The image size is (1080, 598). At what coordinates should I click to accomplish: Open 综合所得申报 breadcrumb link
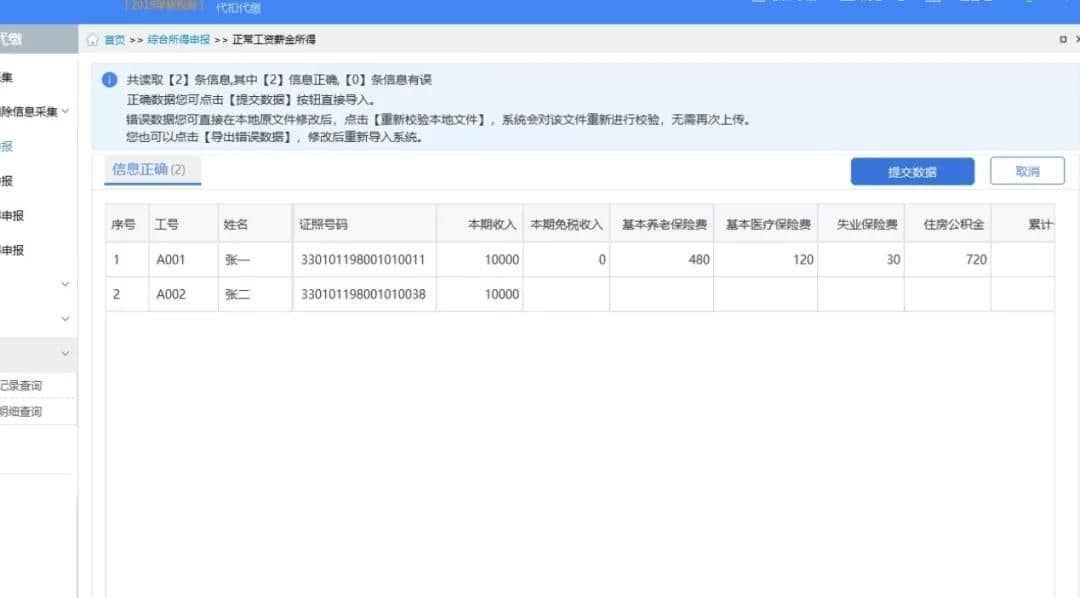178,40
